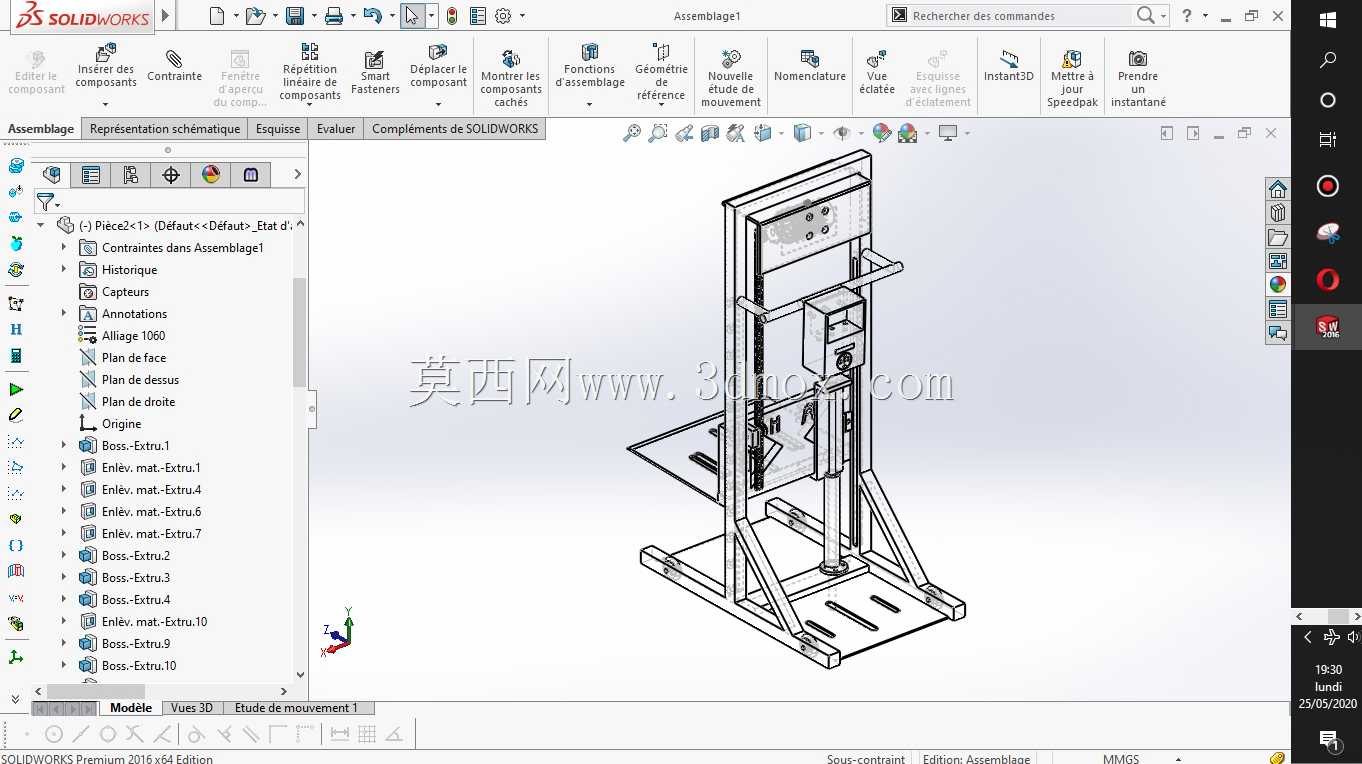
Task: Open Fonctions d'assemblage
Action: (590, 75)
